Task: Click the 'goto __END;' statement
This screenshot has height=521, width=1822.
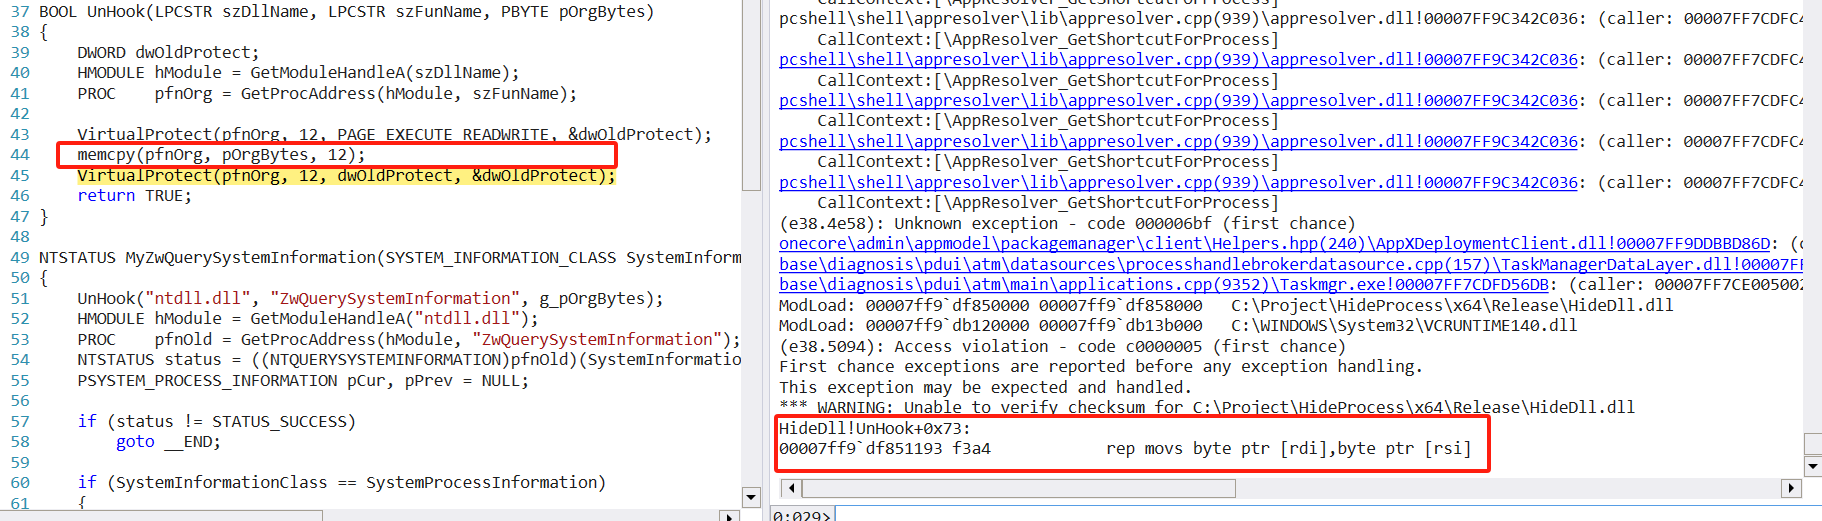Action: pos(168,442)
